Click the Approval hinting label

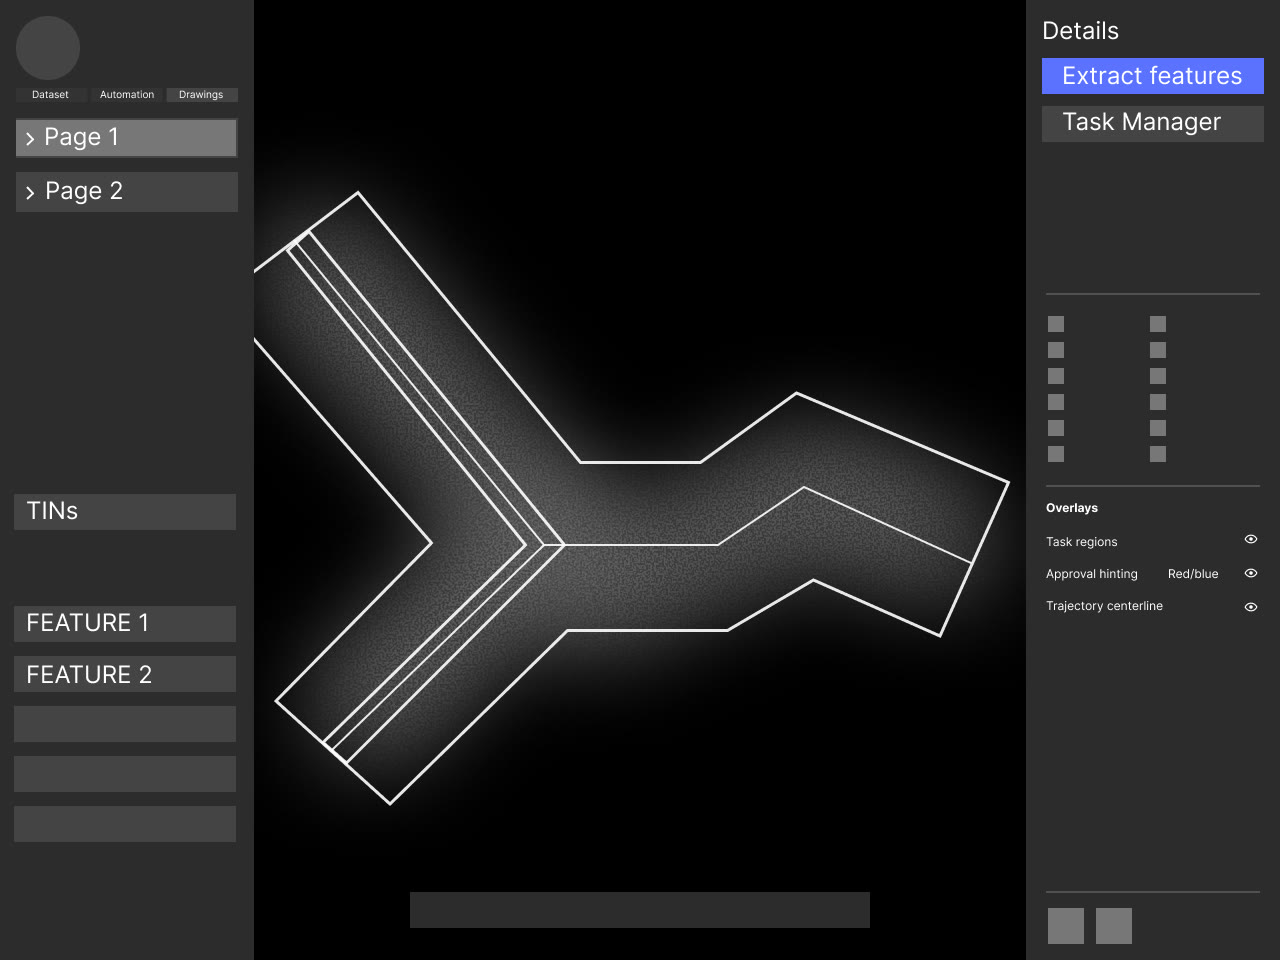(1092, 574)
